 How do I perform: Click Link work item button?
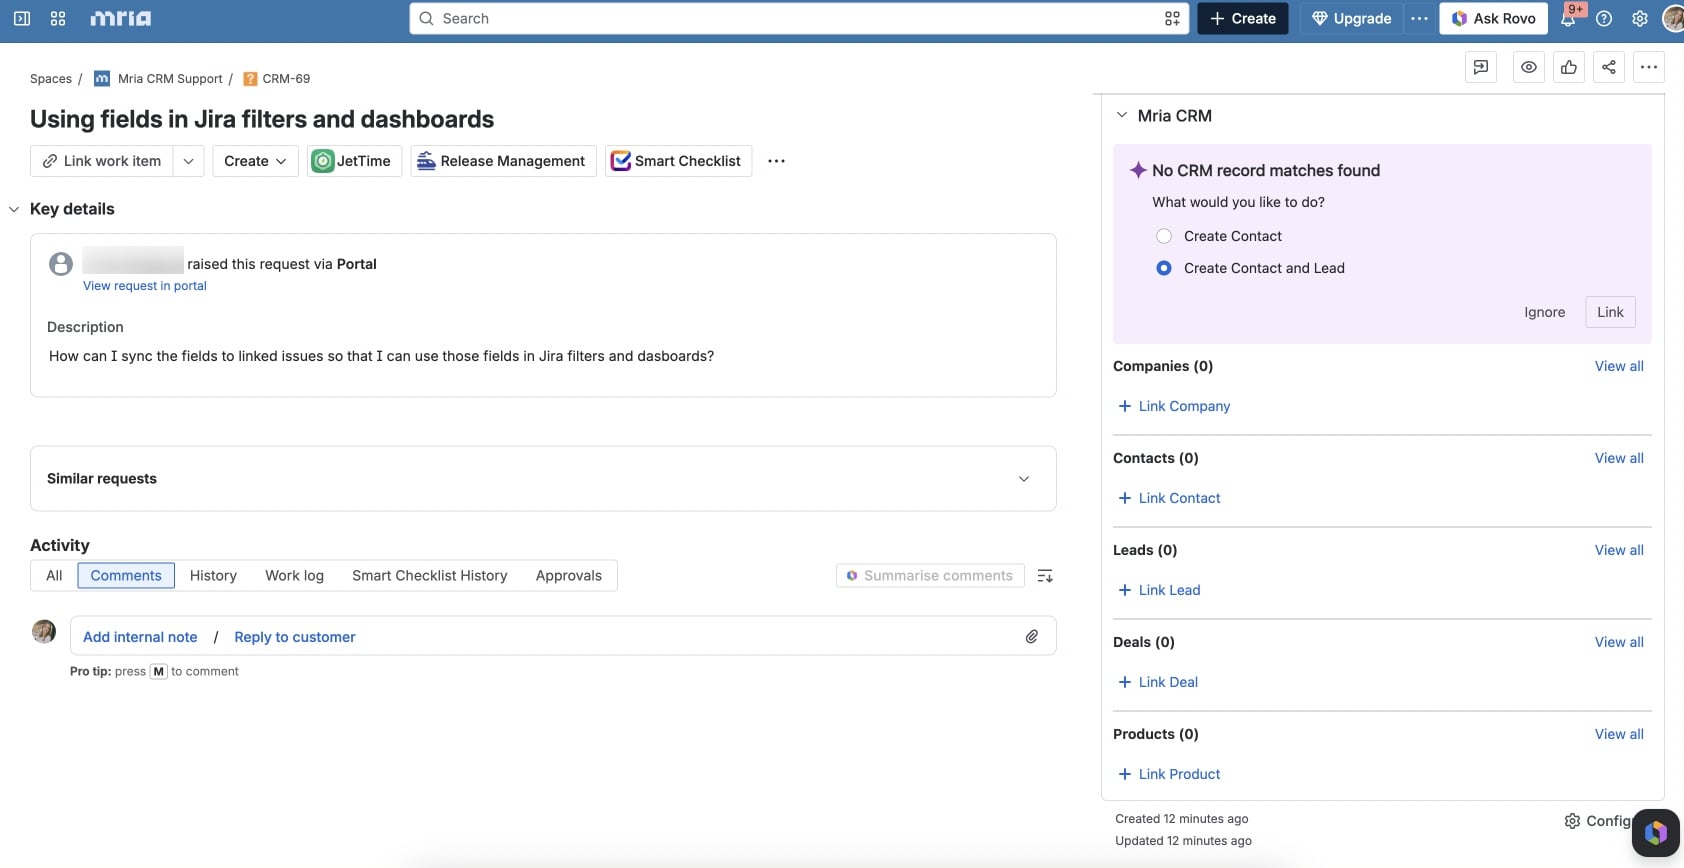pos(102,161)
